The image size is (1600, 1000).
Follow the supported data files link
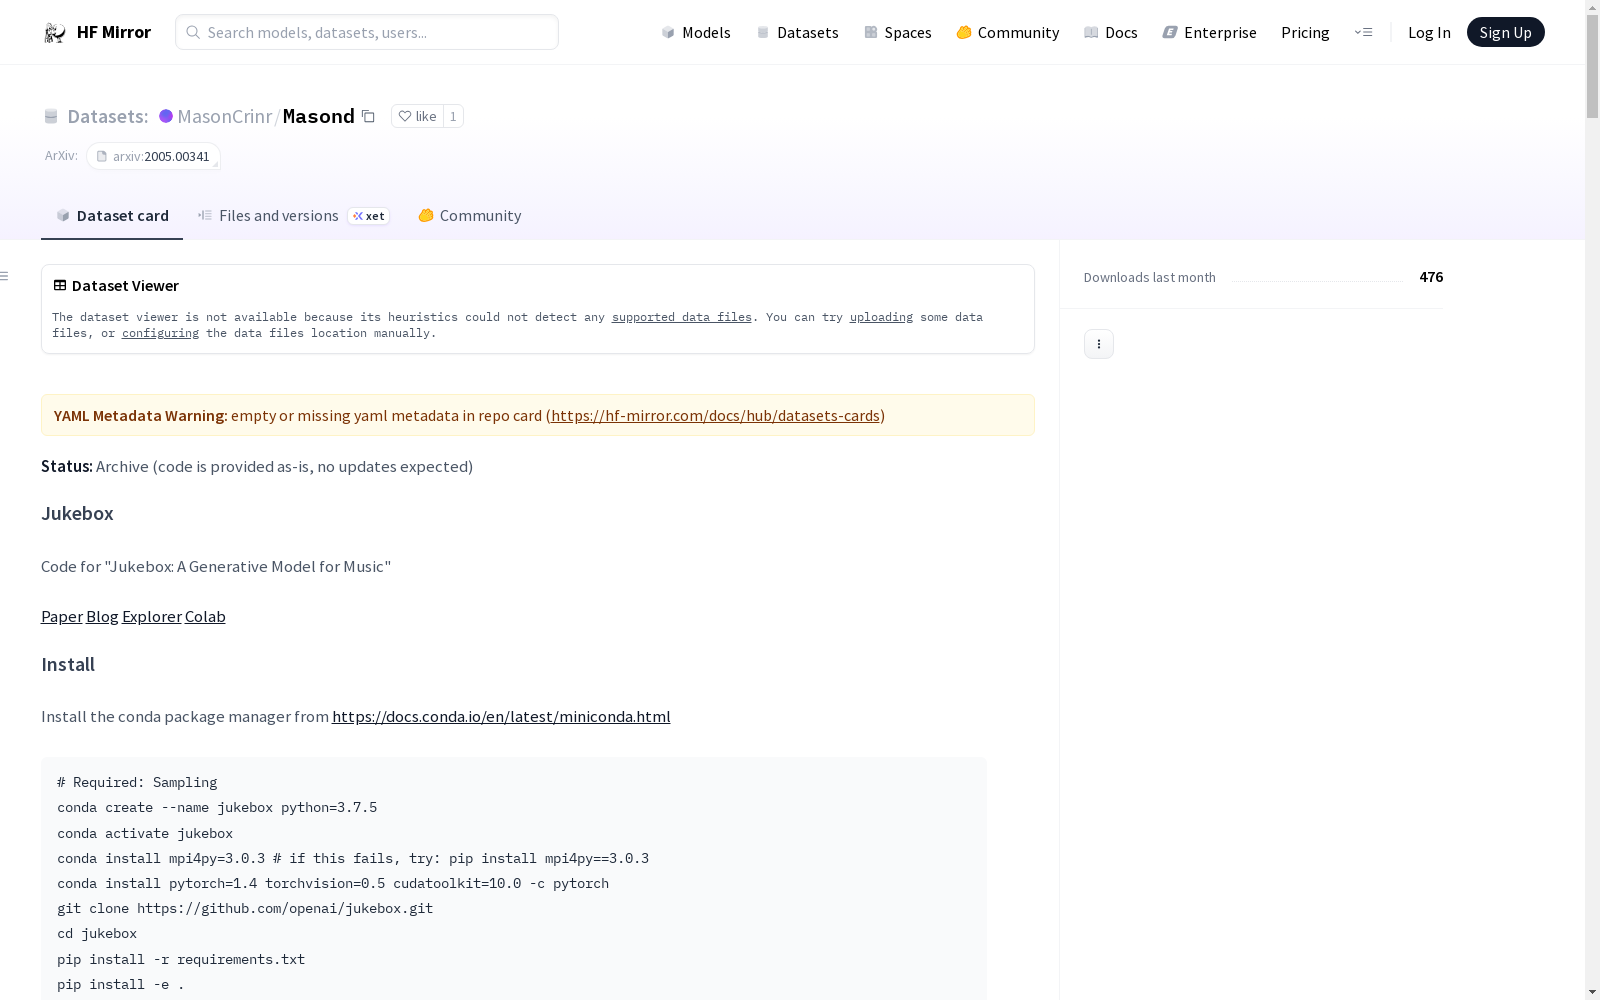(682, 317)
